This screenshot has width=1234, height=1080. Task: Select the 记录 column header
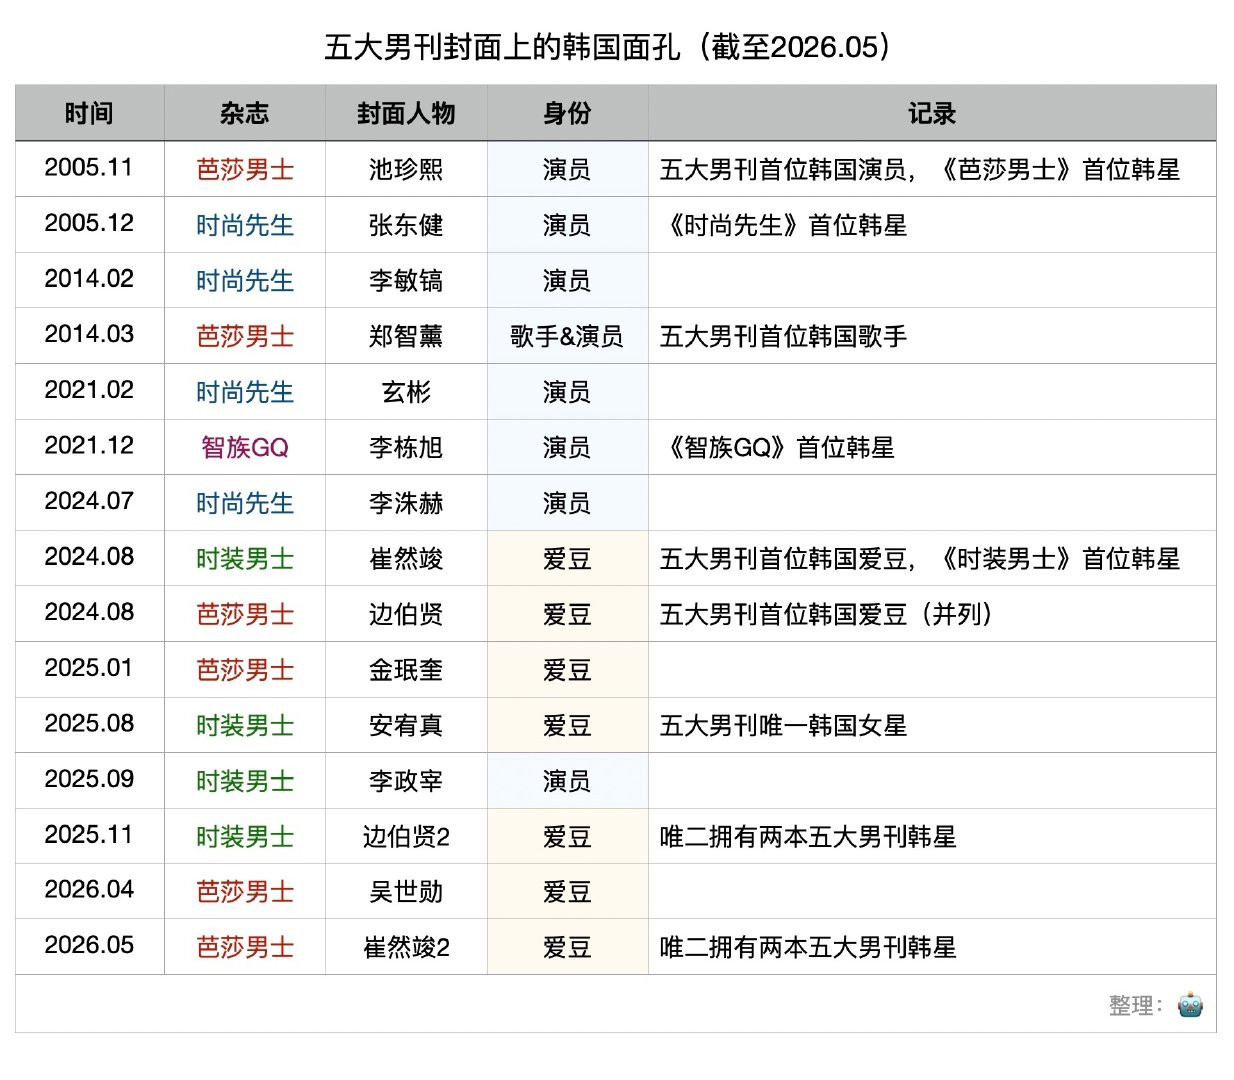[932, 113]
